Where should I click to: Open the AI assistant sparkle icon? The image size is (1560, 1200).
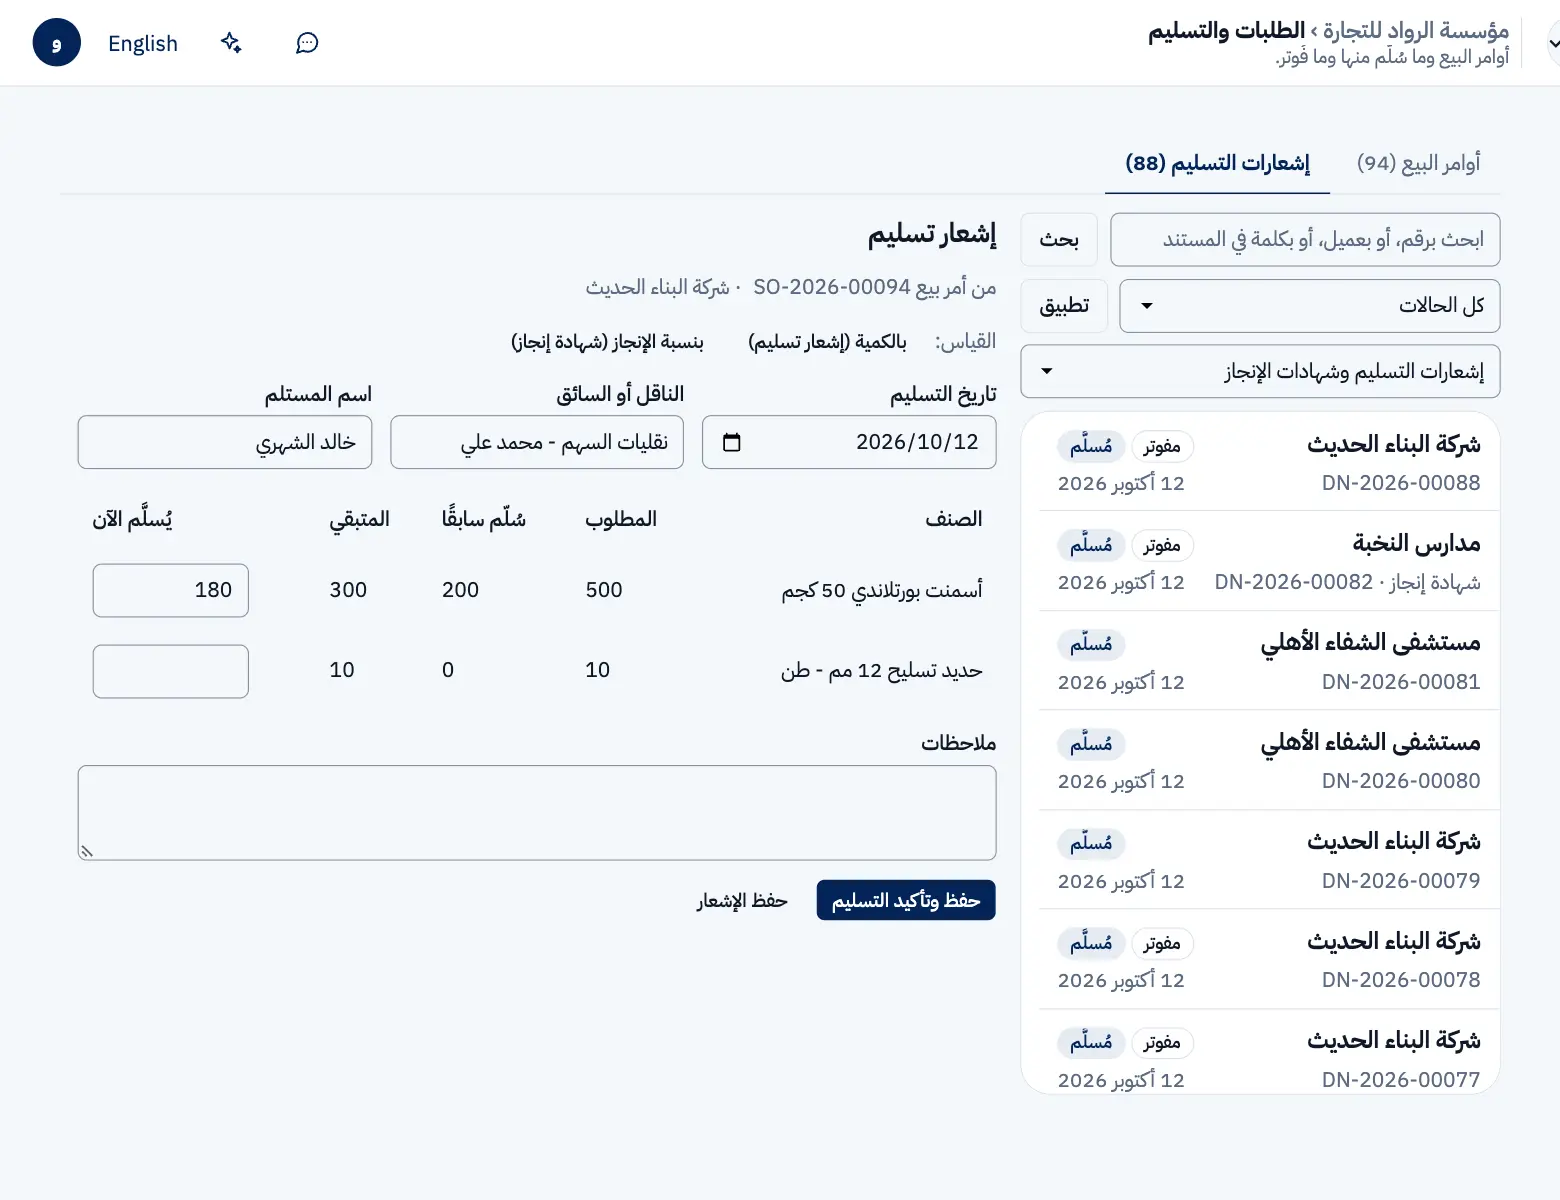click(231, 43)
